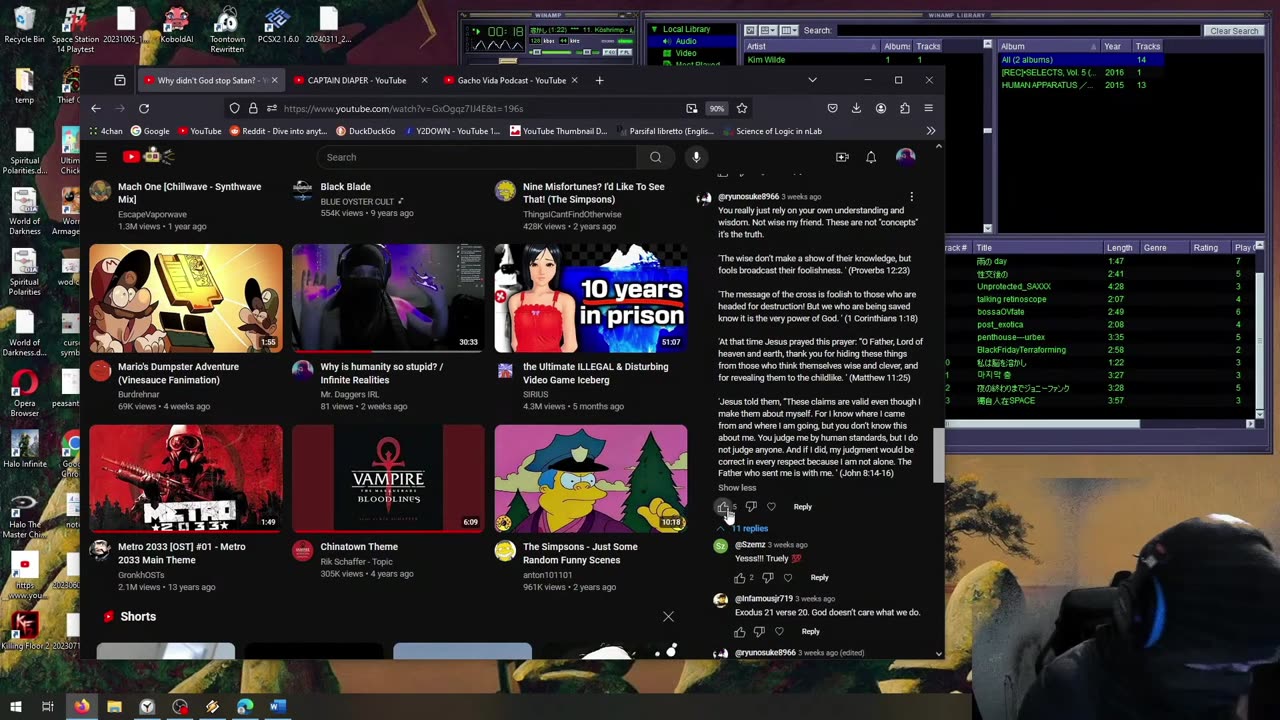This screenshot has height=720, width=1280.
Task: Save to Pocket icon in Firefox
Action: (x=832, y=108)
